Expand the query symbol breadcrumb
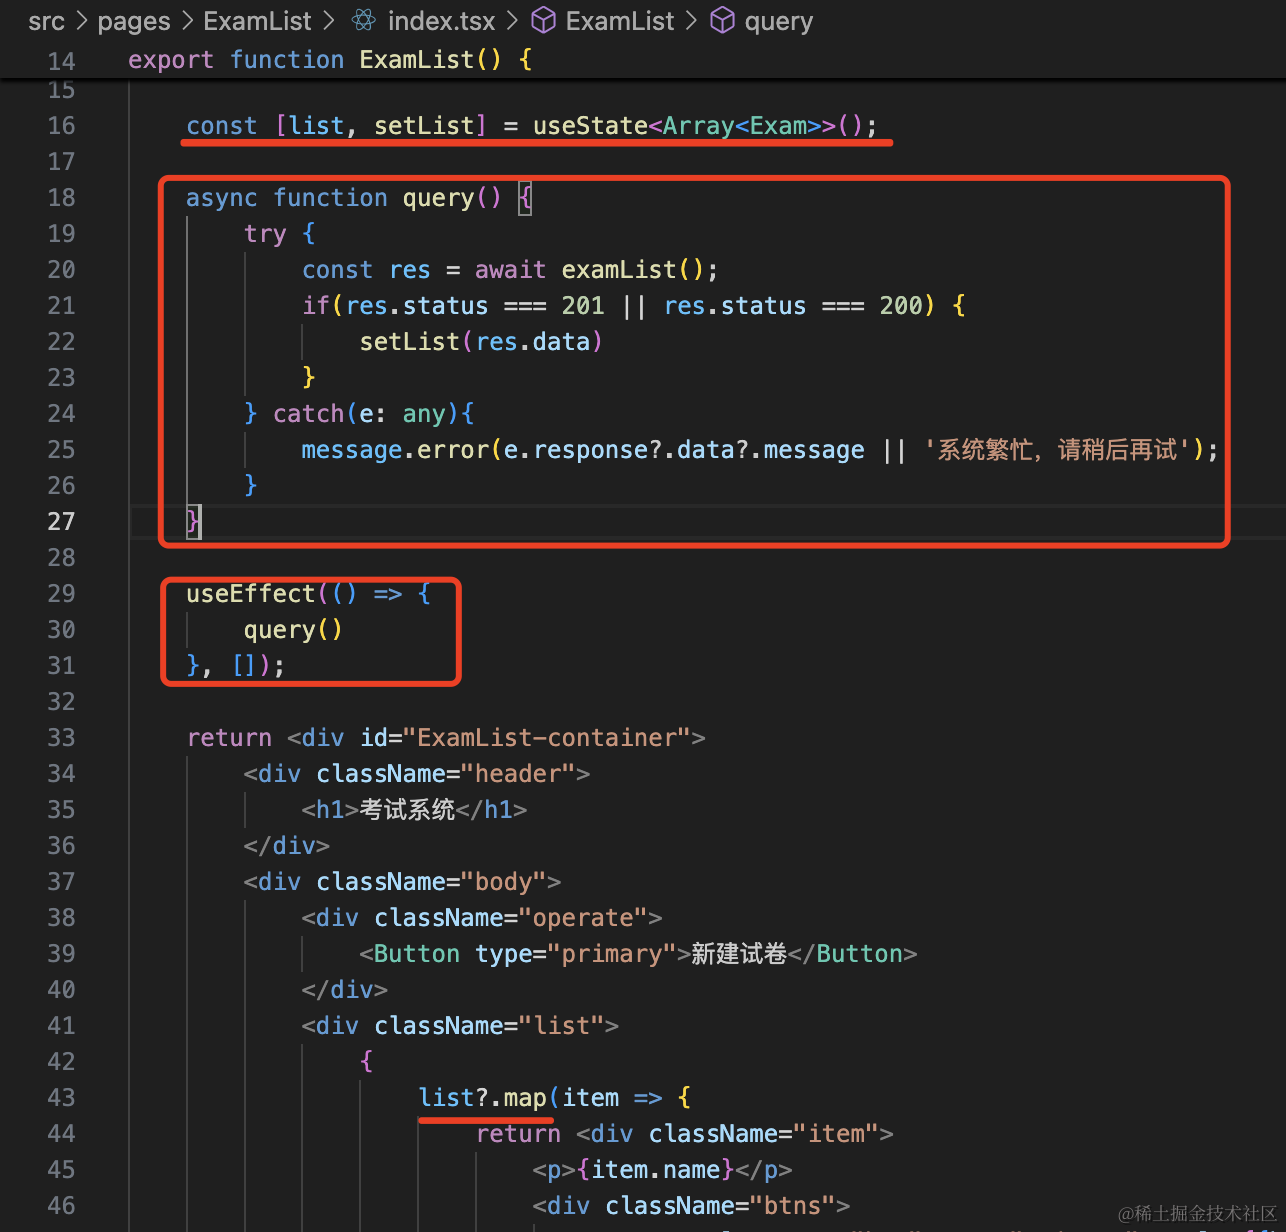The height and width of the screenshot is (1232, 1286). click(x=778, y=21)
